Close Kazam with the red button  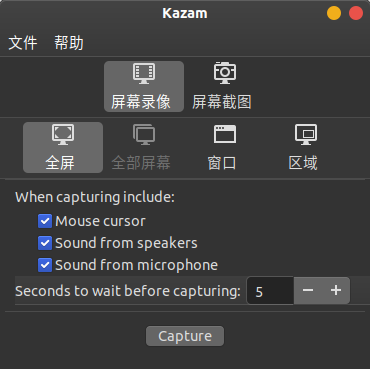[x=356, y=14]
